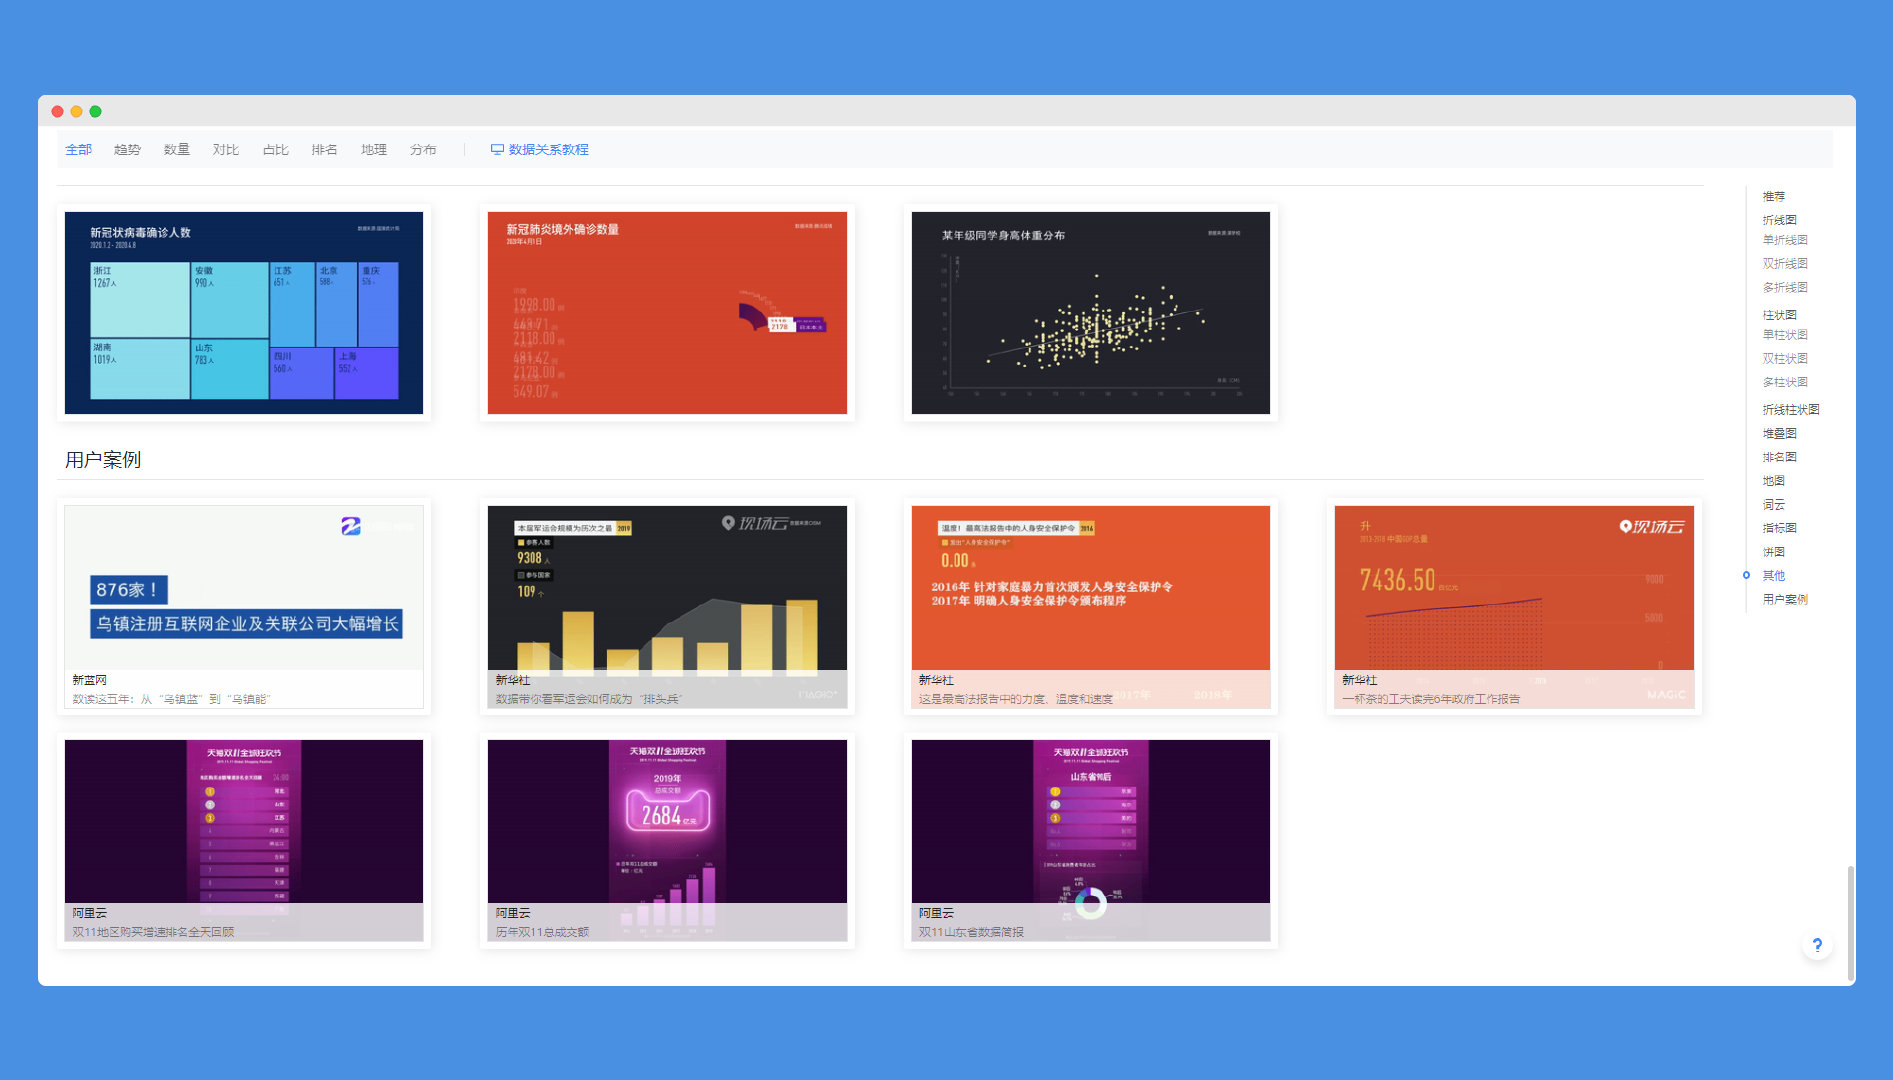Jump to 折线图 section

(1779, 220)
